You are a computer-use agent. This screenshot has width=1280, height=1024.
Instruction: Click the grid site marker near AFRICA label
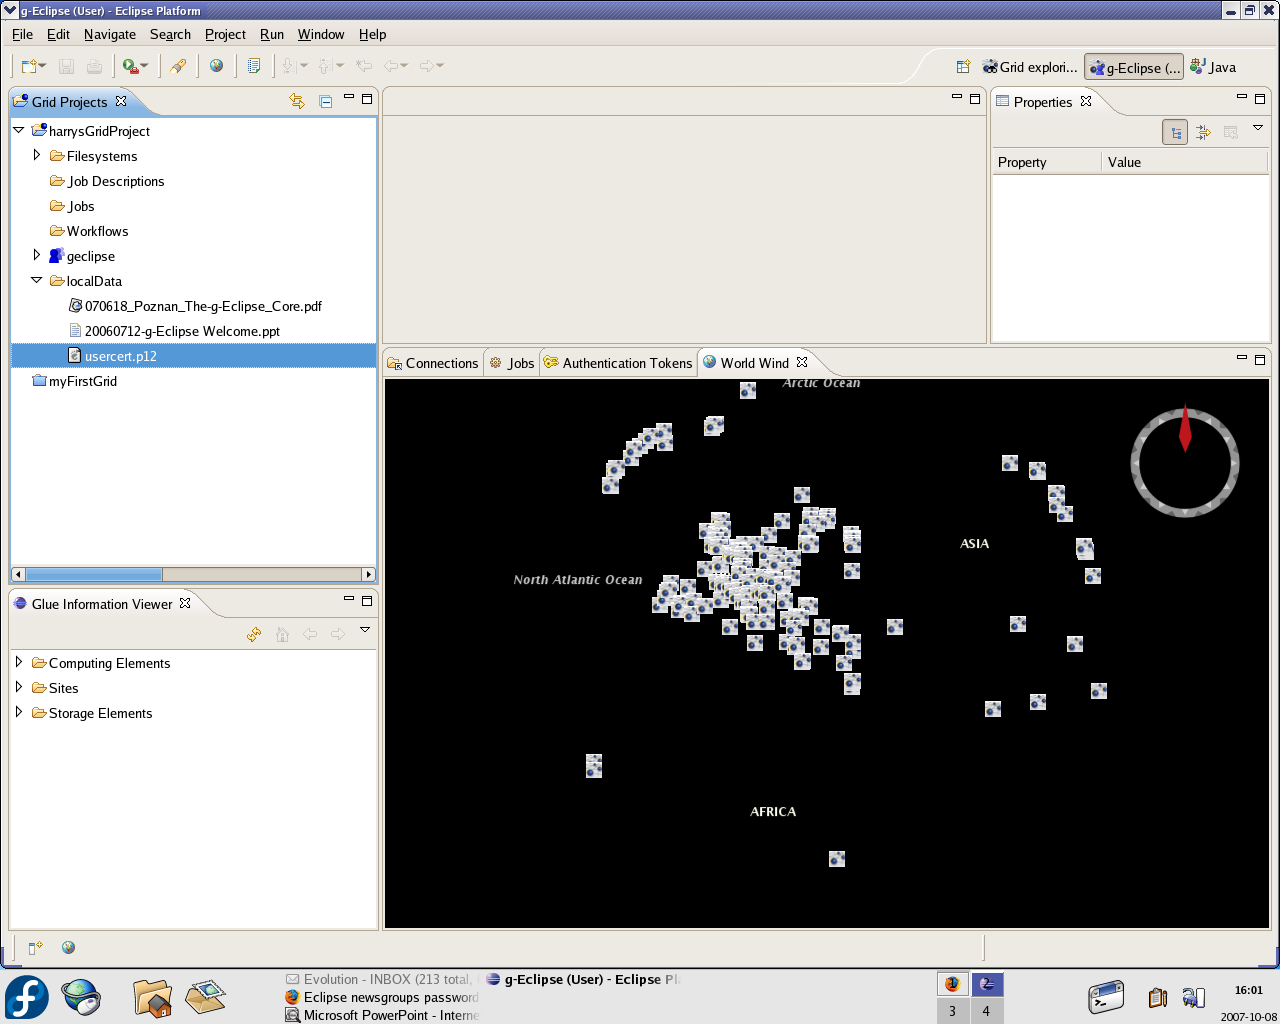tap(837, 859)
